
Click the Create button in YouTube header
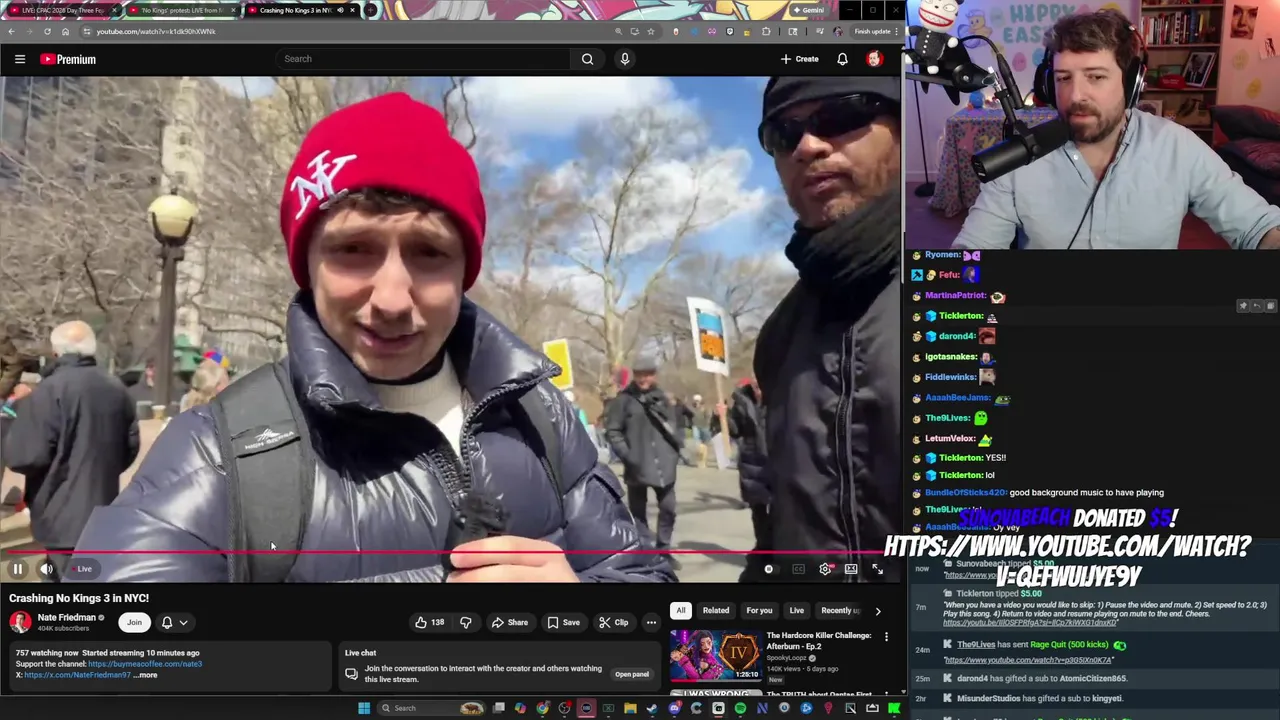click(799, 59)
